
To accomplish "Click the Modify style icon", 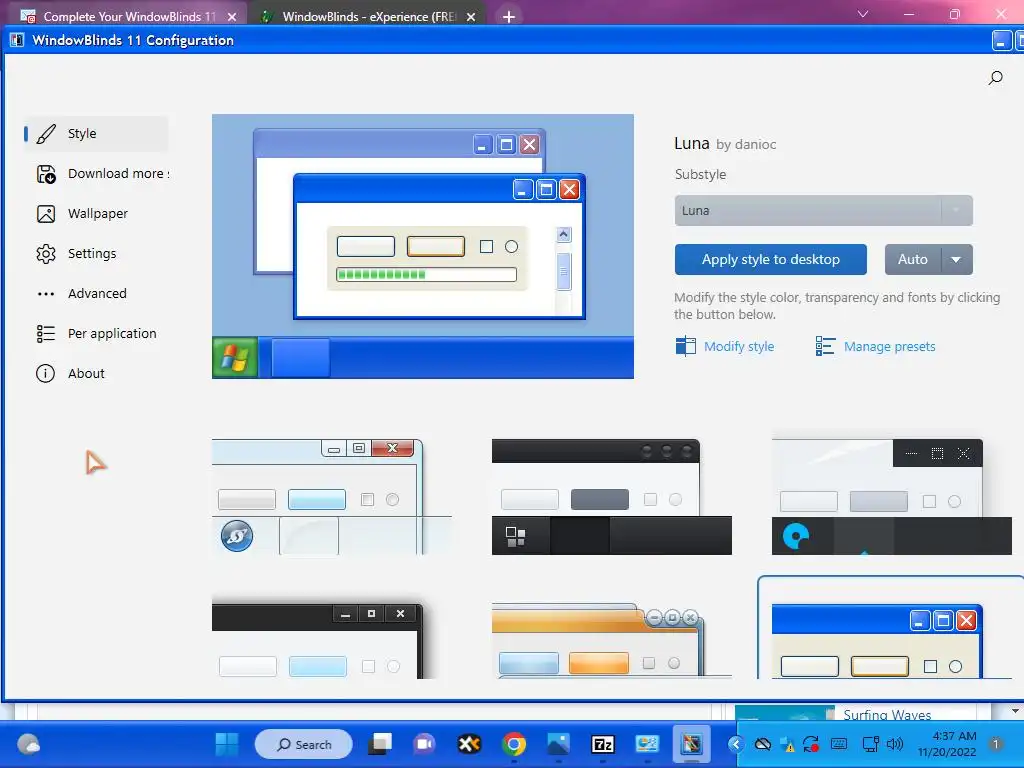I will pos(685,346).
